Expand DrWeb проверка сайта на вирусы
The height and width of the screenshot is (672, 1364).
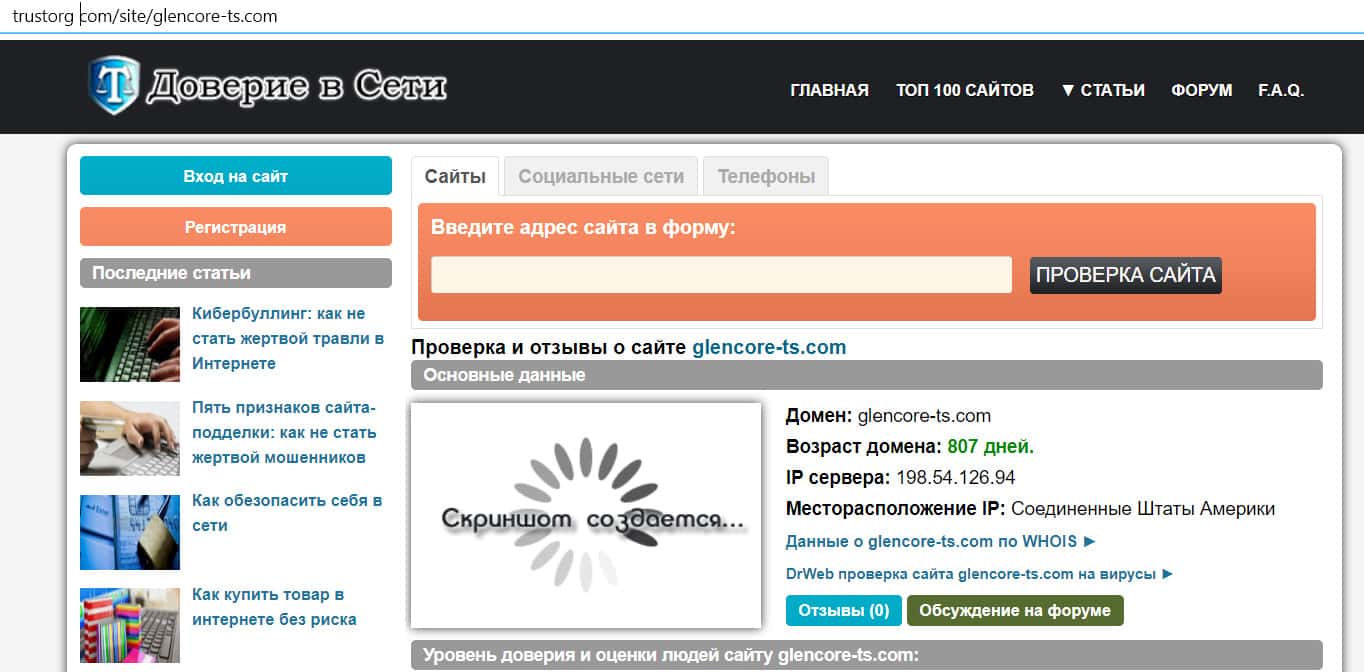point(980,574)
